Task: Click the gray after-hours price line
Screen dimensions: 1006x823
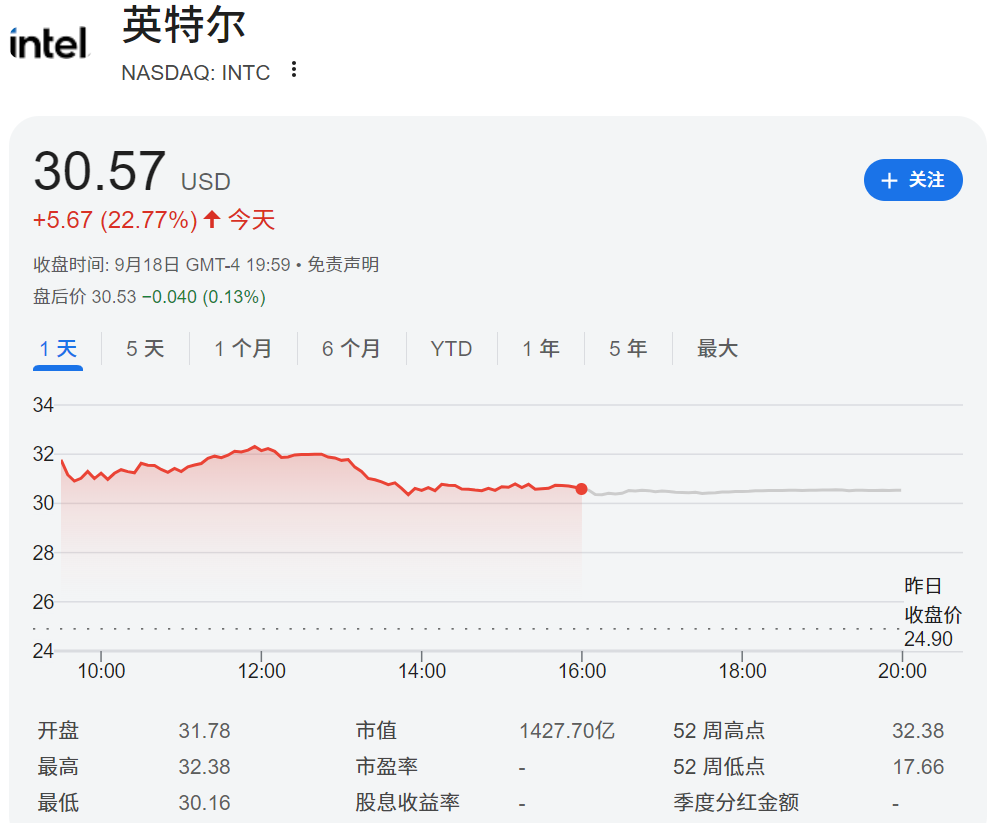Action: click(744, 491)
